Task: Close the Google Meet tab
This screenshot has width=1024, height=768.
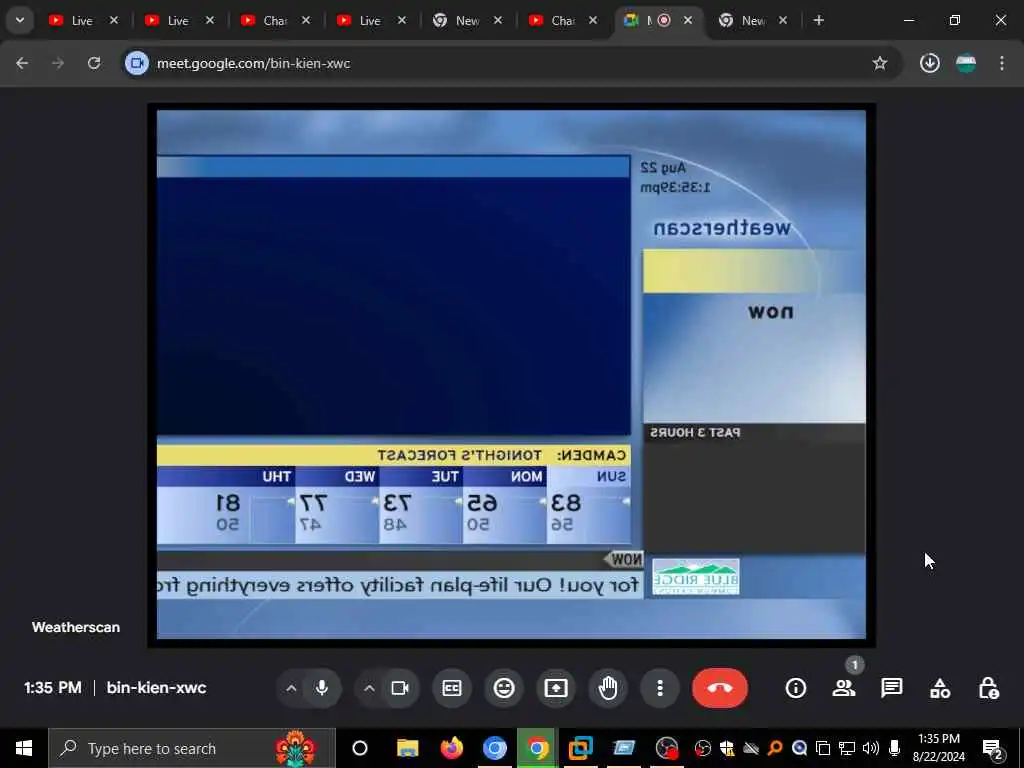Action: (688, 20)
